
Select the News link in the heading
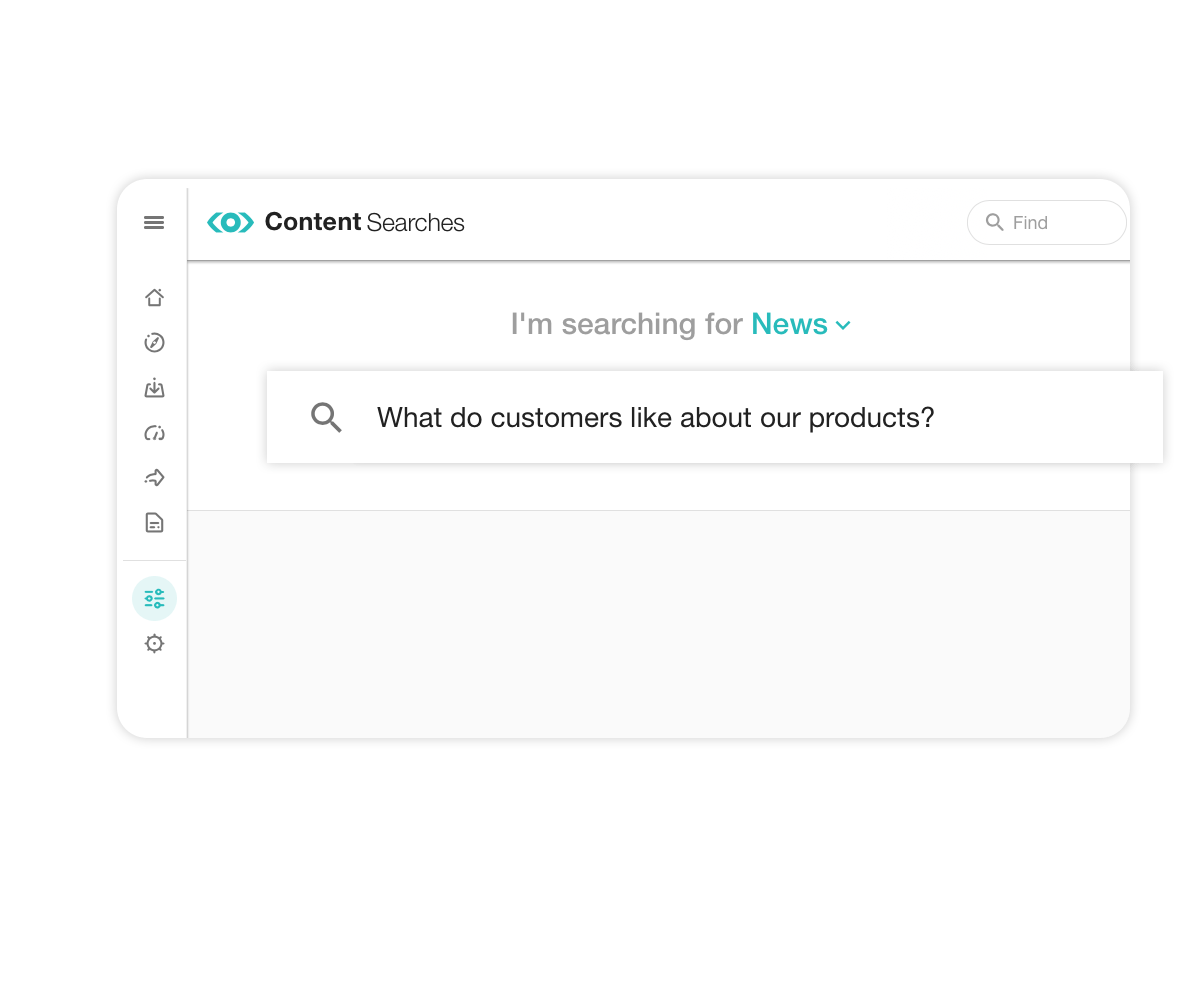point(789,324)
